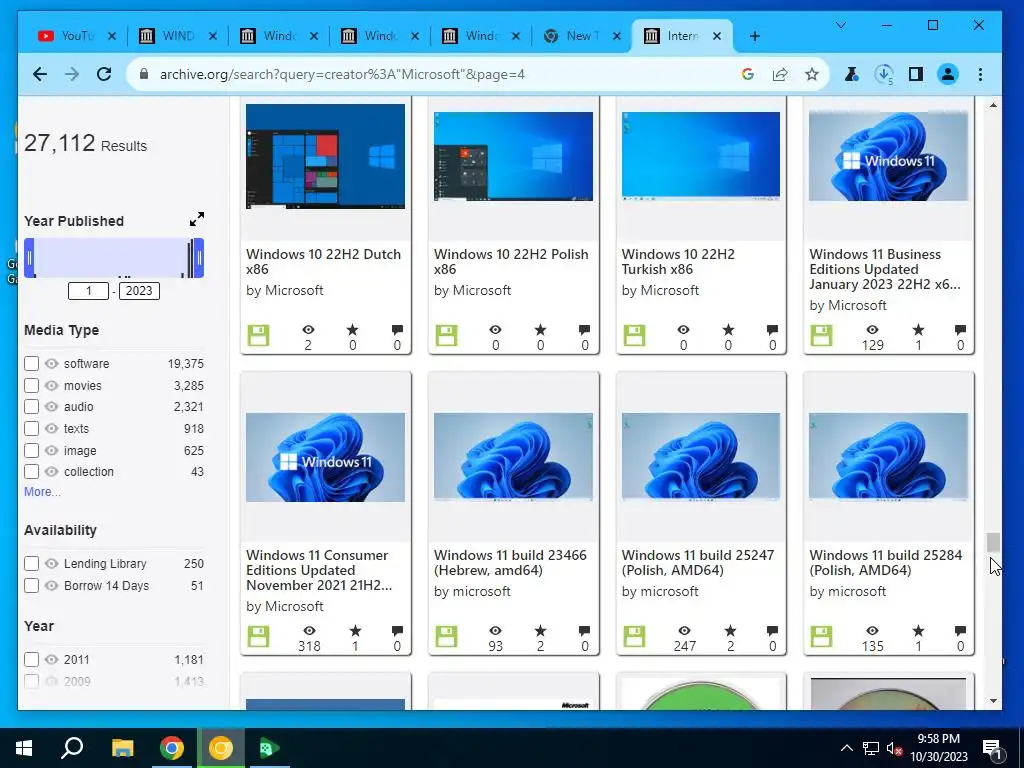Open Windows 11 build 23466 Hebrew title

(510, 562)
